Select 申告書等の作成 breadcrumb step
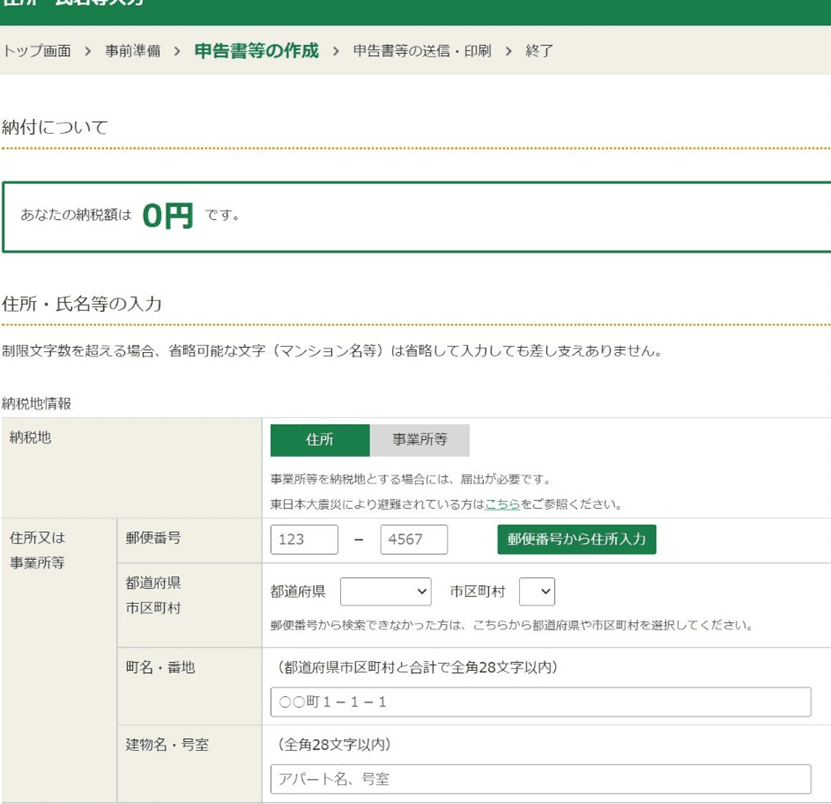This screenshot has width=831, height=804. (x=257, y=51)
